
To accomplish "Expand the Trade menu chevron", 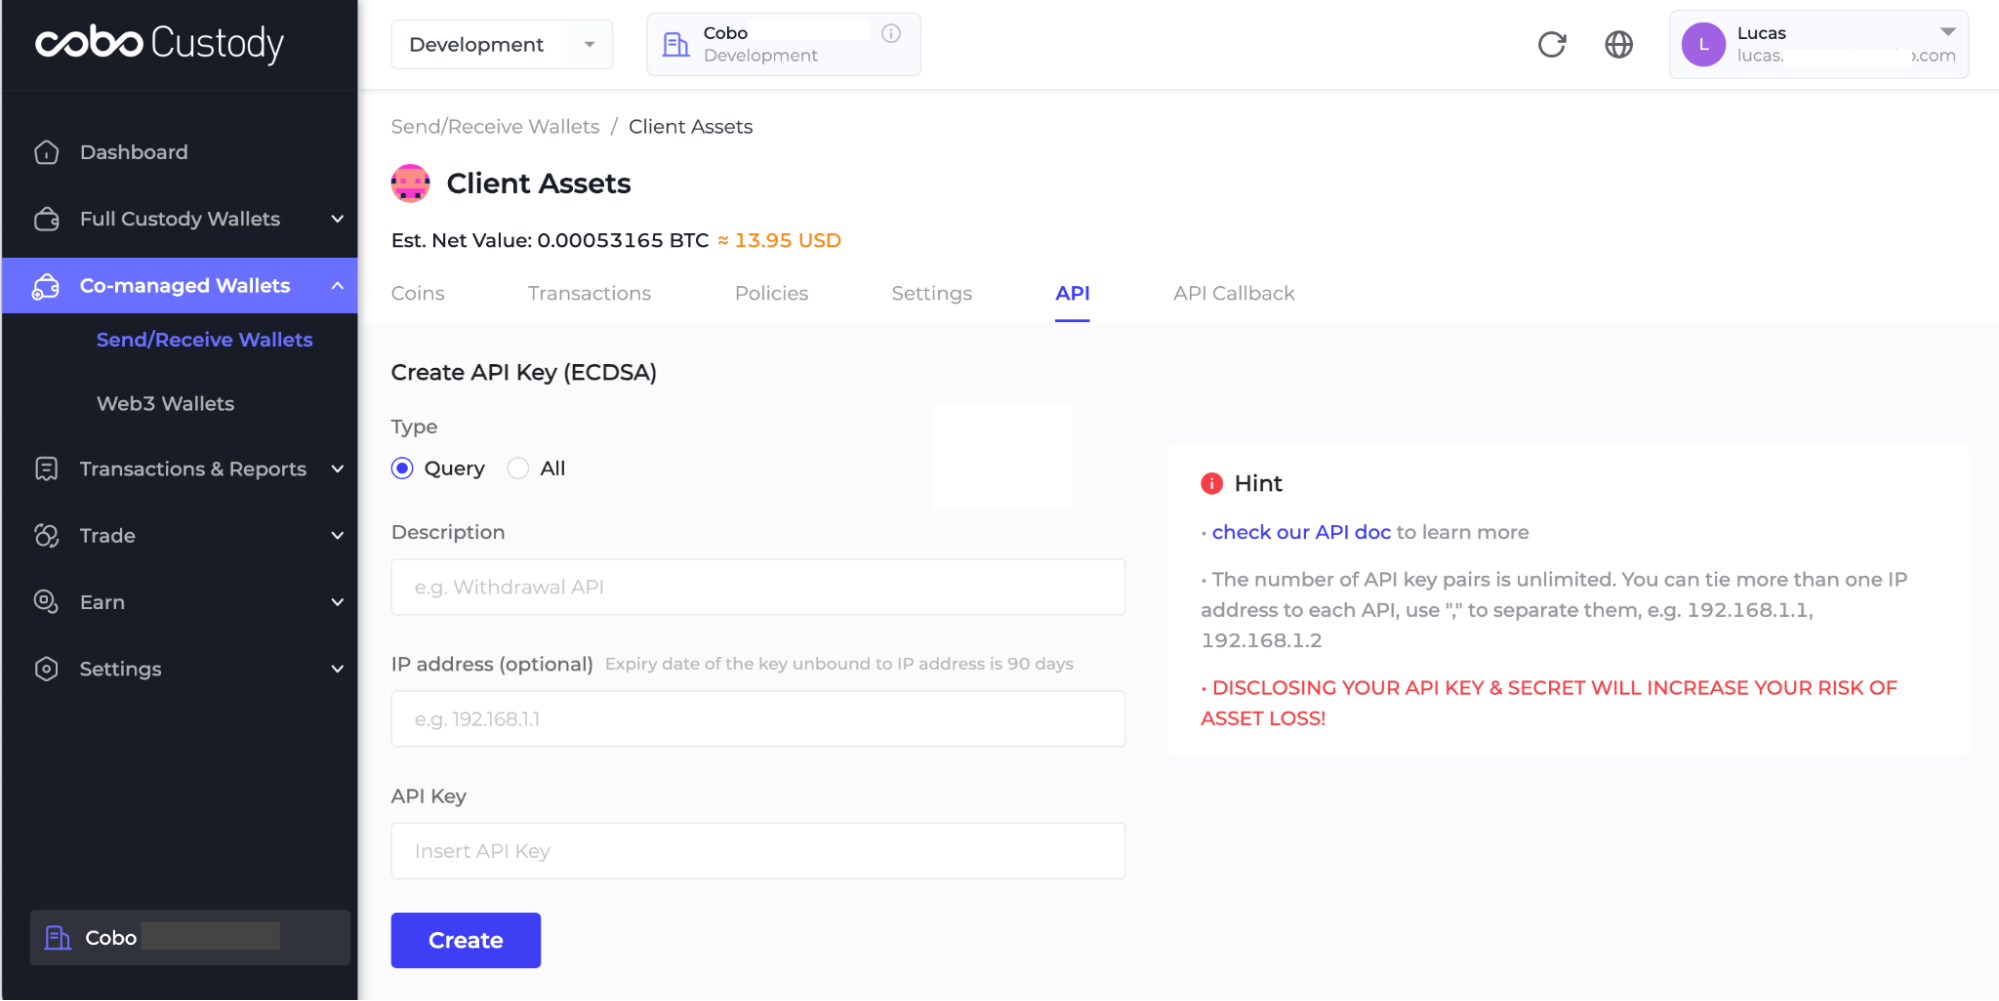I will pyautogui.click(x=338, y=536).
